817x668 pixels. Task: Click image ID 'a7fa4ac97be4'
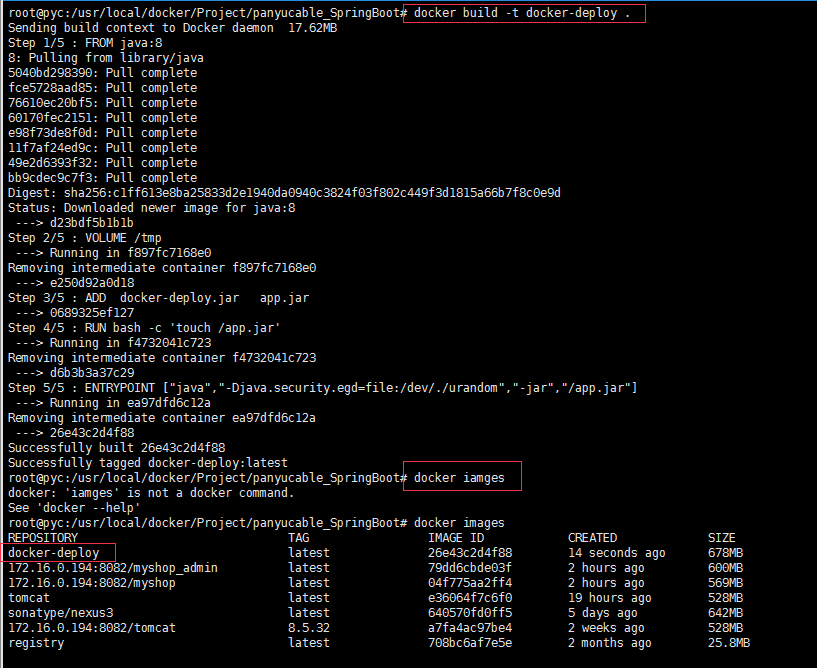[x=470, y=628]
